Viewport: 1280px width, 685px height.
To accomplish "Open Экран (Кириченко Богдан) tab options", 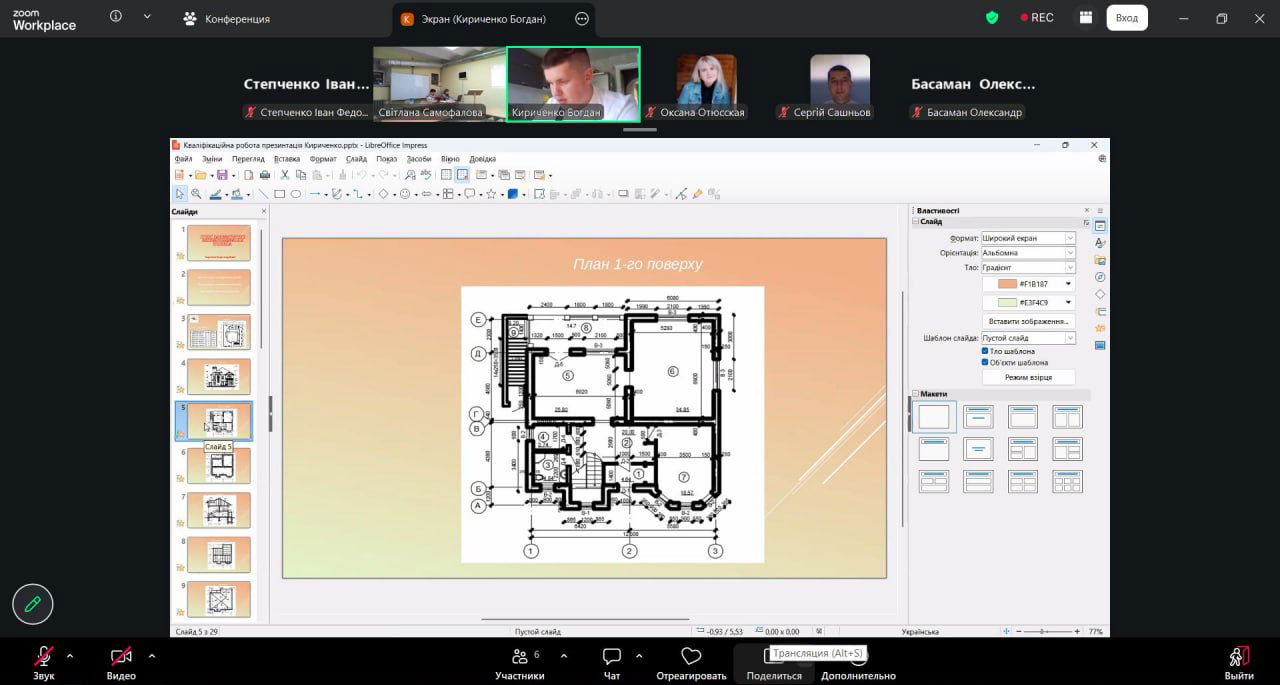I will tap(582, 18).
